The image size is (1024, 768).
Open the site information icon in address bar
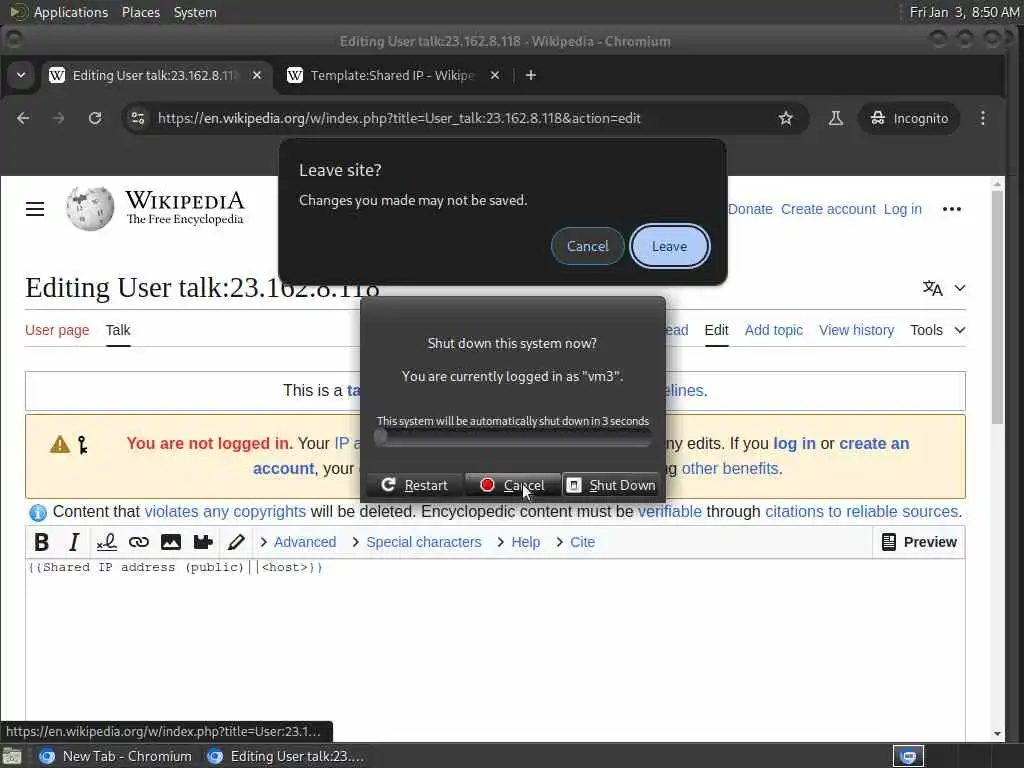[x=138, y=118]
